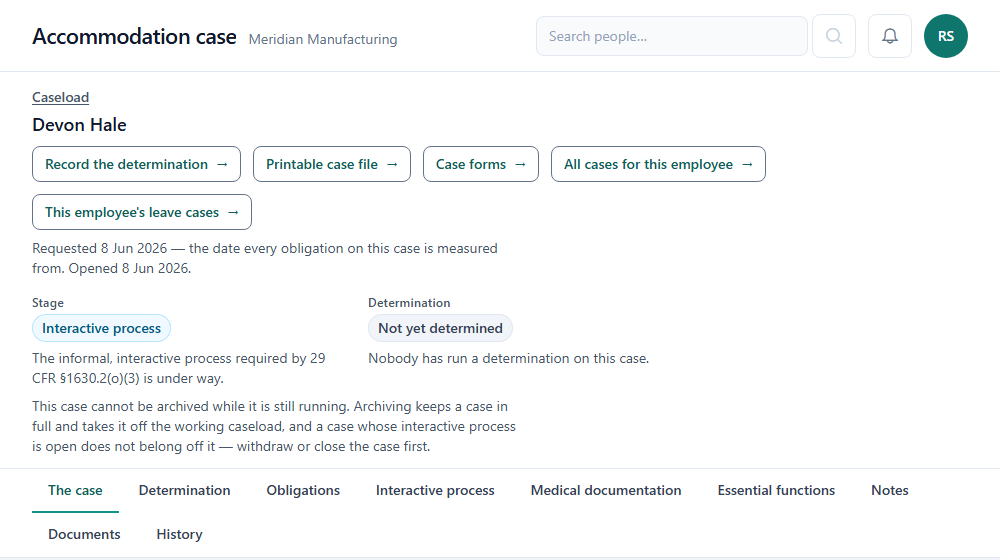The height and width of the screenshot is (560, 1000).
Task: Click the Not yet determined badge
Action: [x=440, y=328]
